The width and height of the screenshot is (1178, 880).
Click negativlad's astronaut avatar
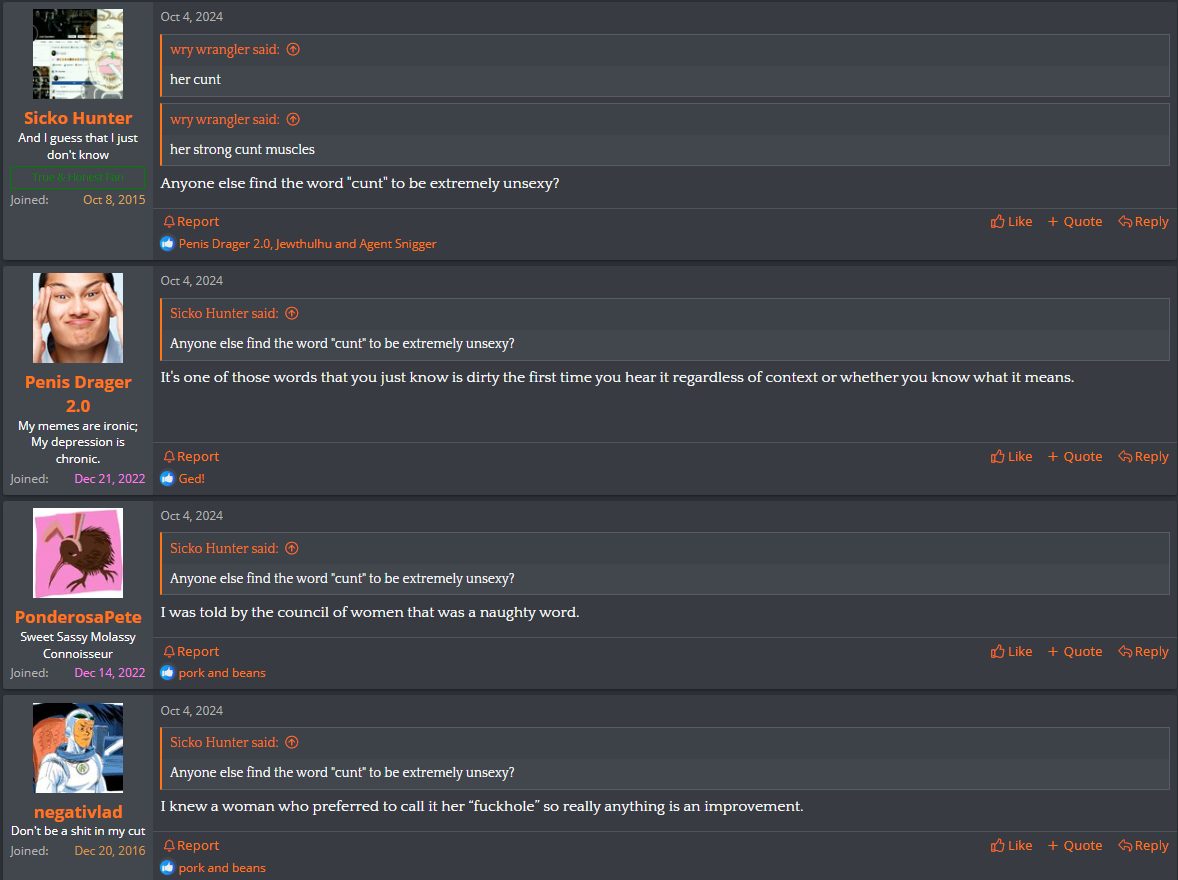pyautogui.click(x=78, y=748)
